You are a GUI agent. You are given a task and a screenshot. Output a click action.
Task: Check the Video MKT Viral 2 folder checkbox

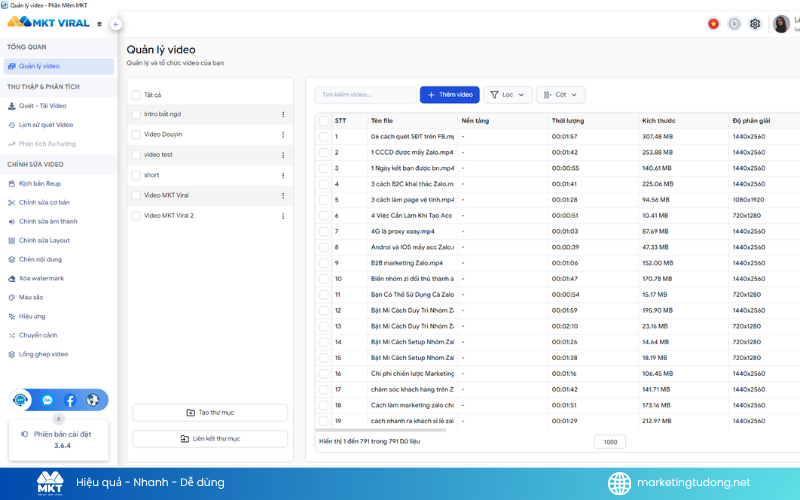pyautogui.click(x=136, y=216)
